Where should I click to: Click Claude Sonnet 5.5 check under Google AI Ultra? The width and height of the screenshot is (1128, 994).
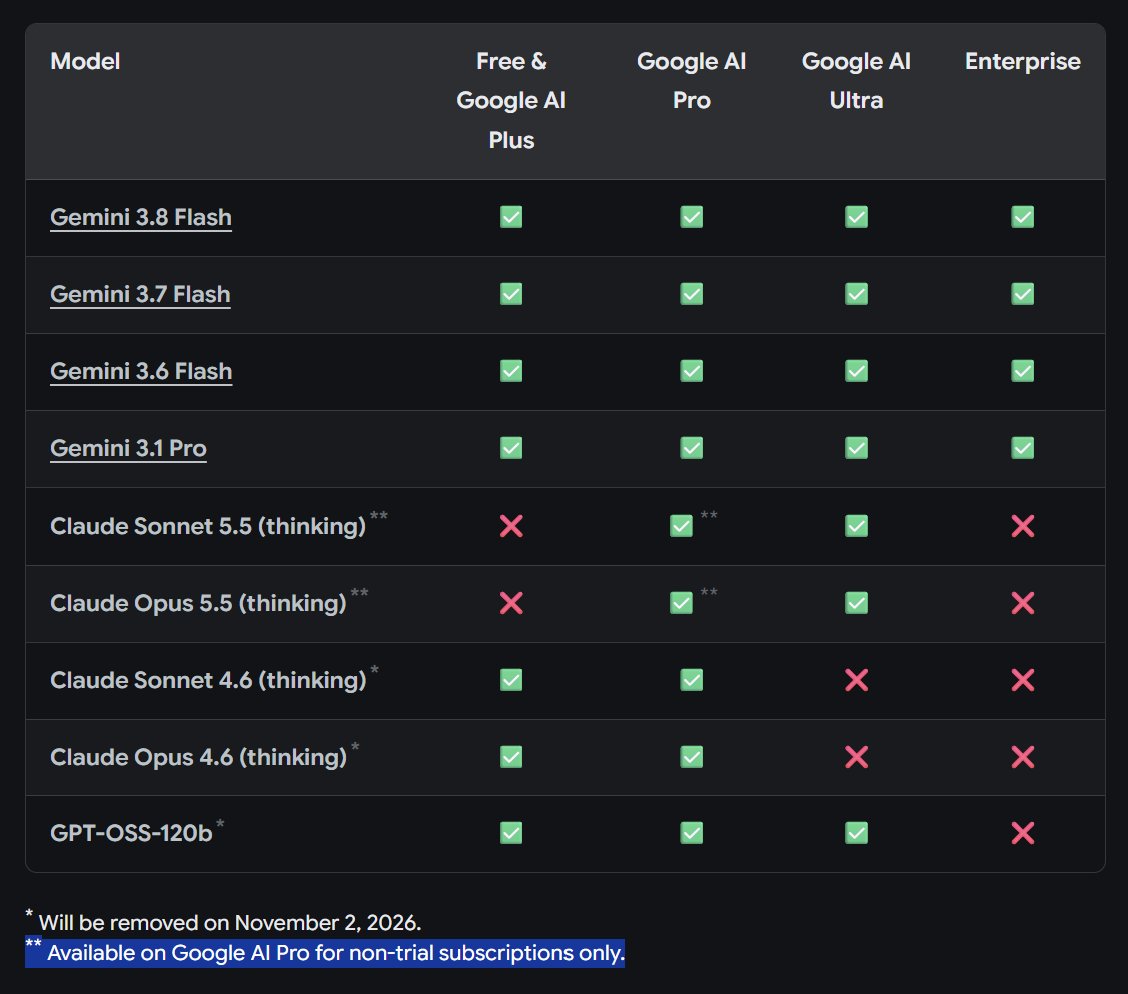(x=856, y=526)
